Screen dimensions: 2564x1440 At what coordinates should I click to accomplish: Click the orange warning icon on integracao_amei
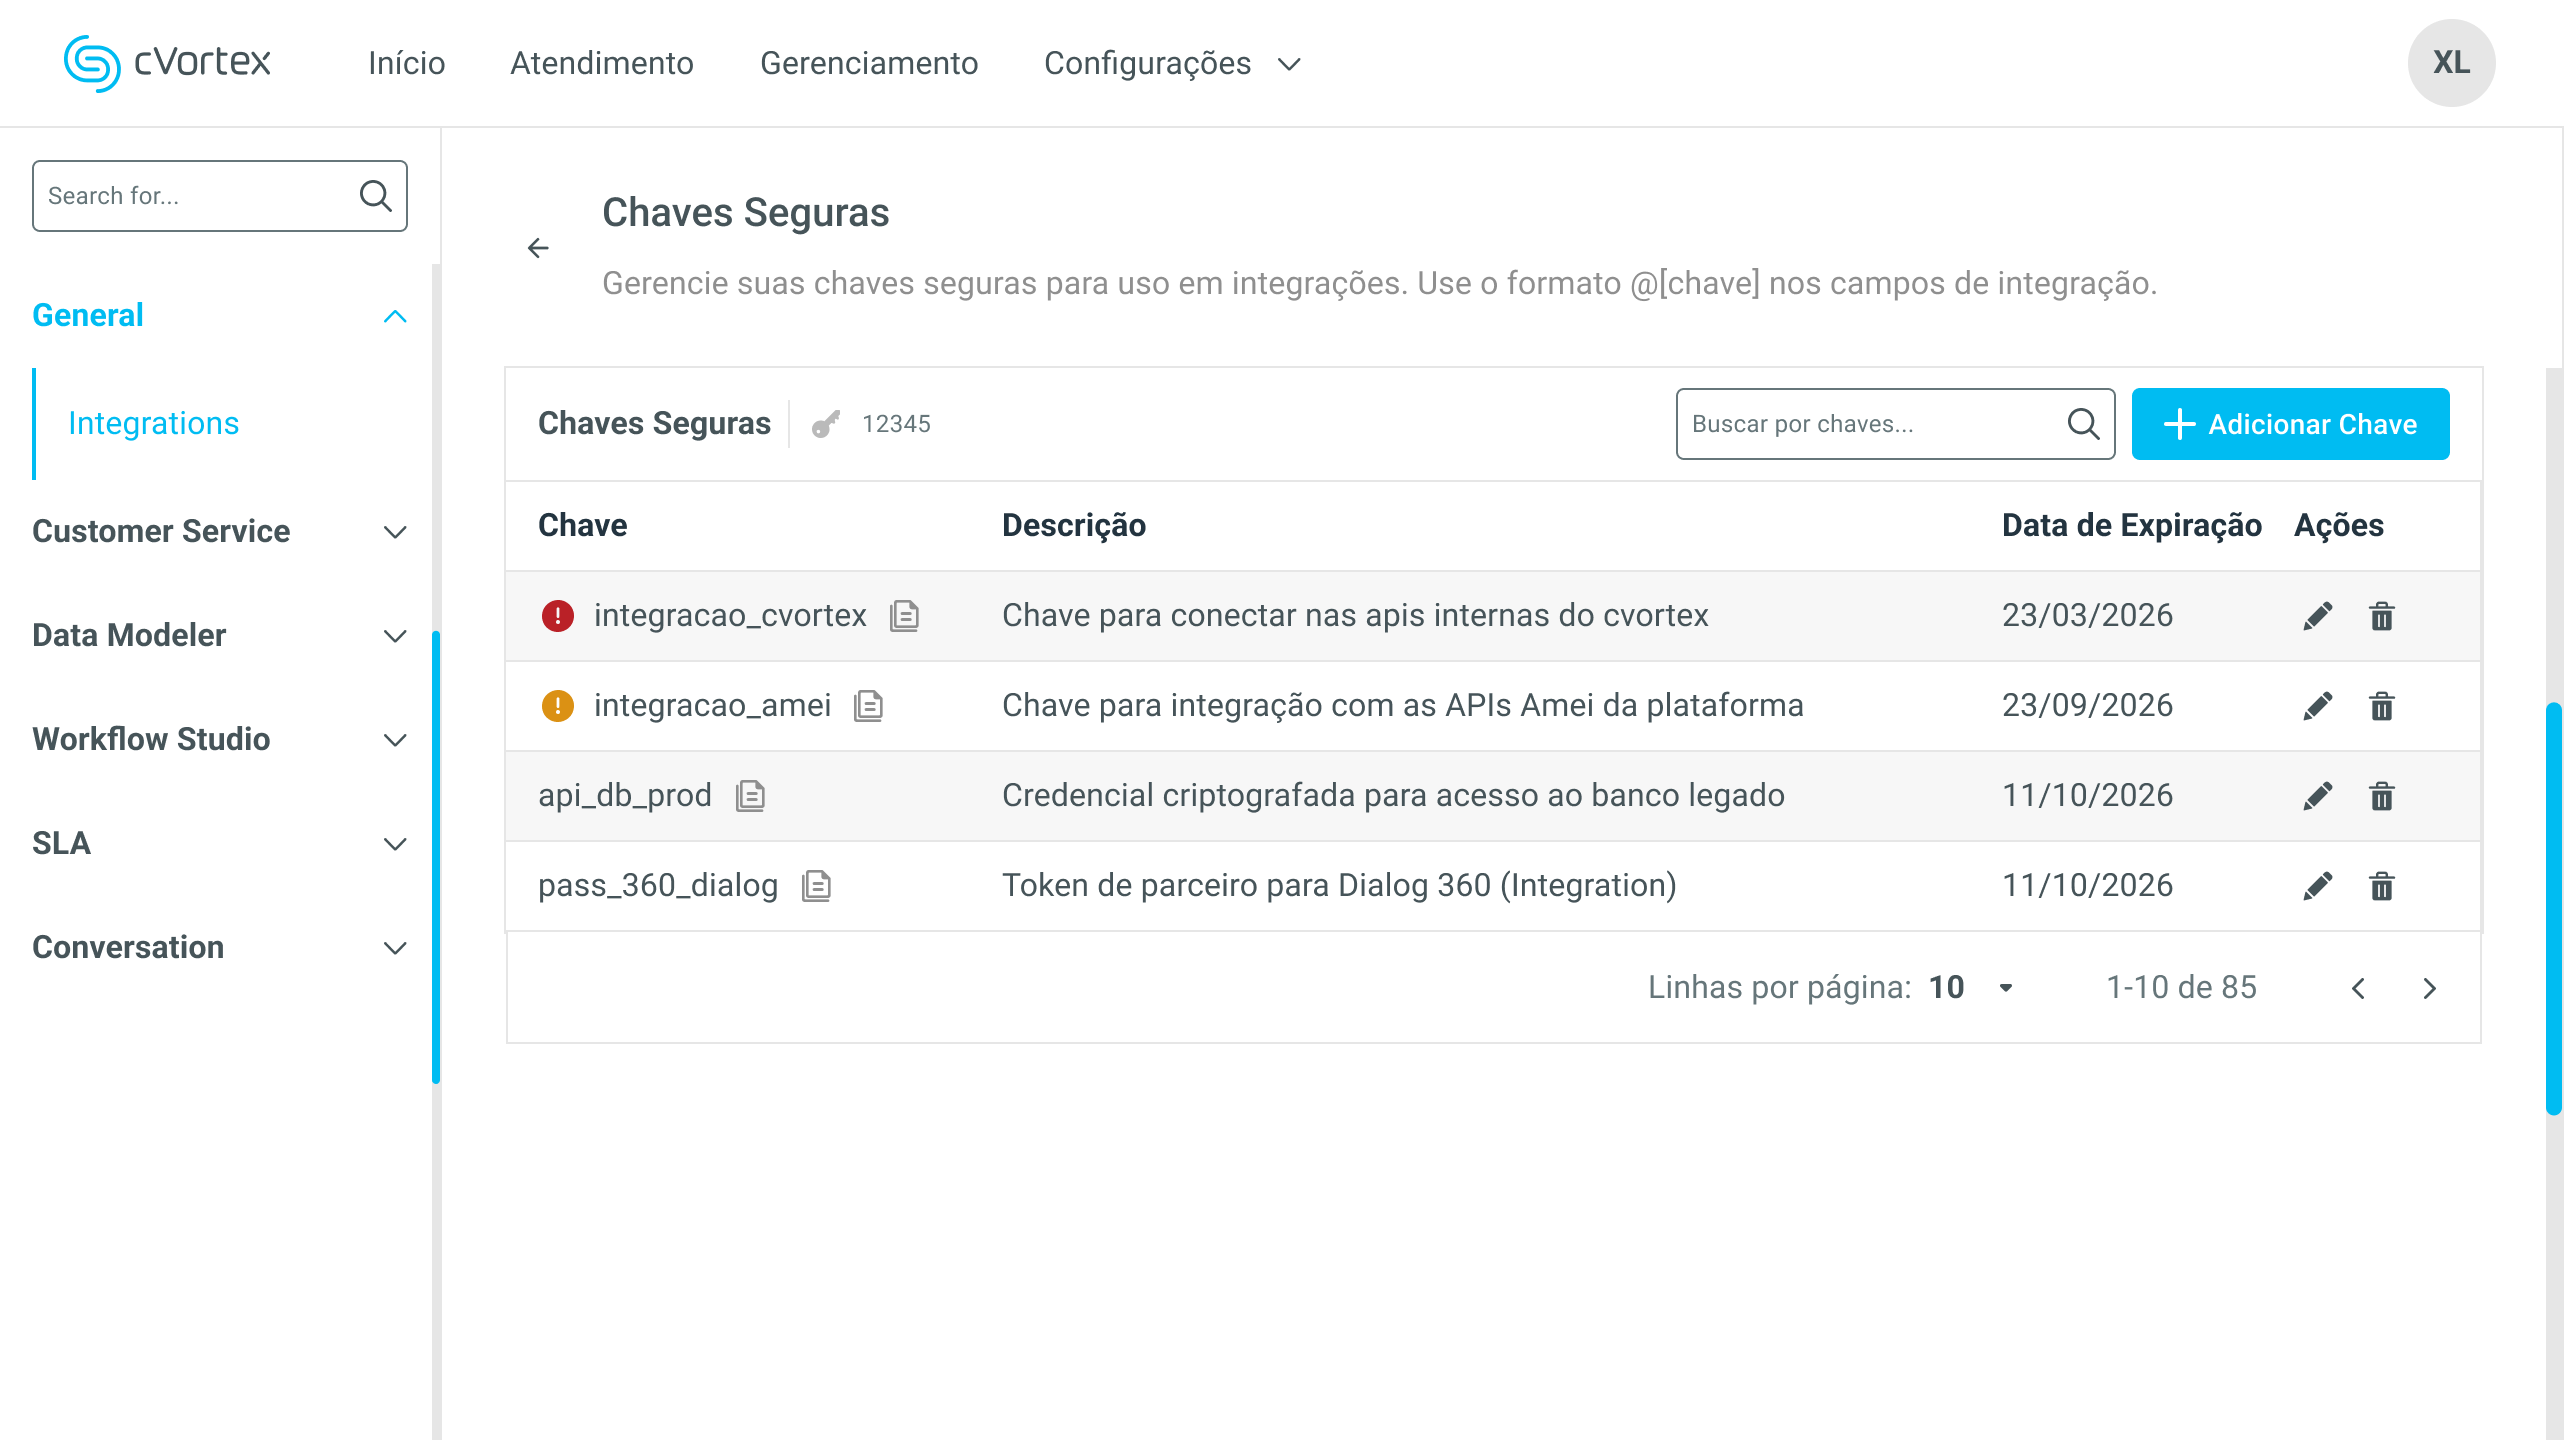point(557,706)
